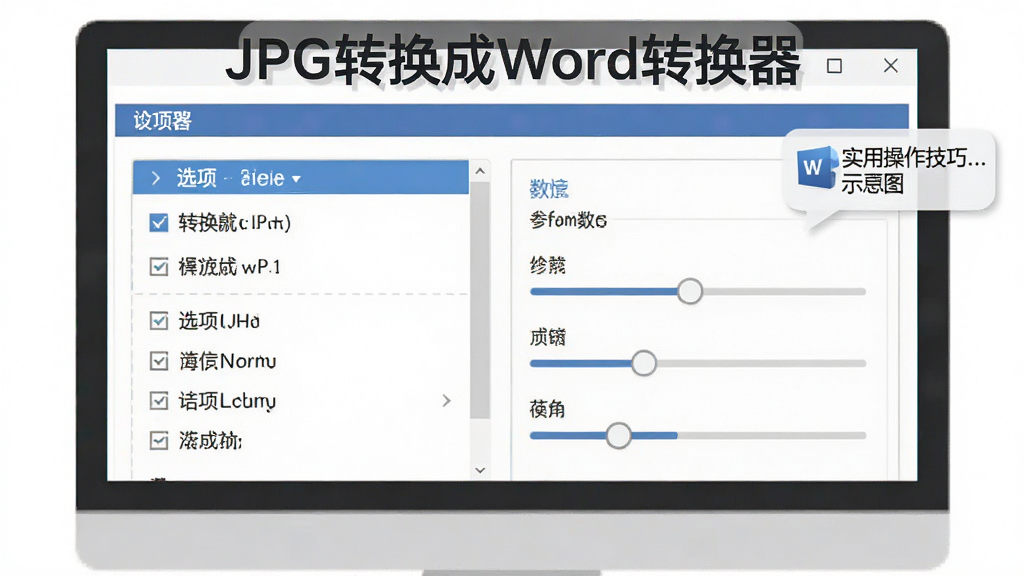
Task: Toggle the checkbox beside 选项 UHo
Action: point(159,321)
